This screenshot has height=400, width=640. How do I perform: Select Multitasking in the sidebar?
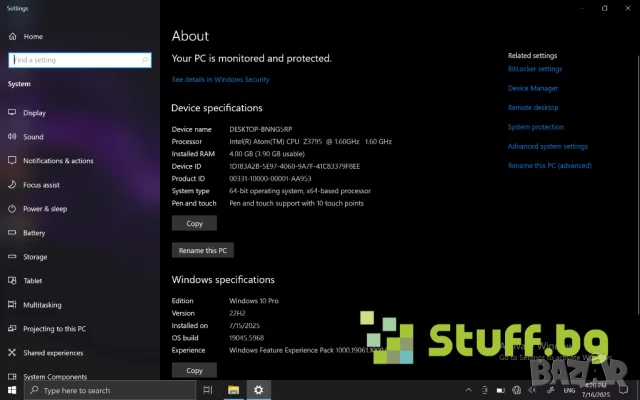click(x=42, y=305)
